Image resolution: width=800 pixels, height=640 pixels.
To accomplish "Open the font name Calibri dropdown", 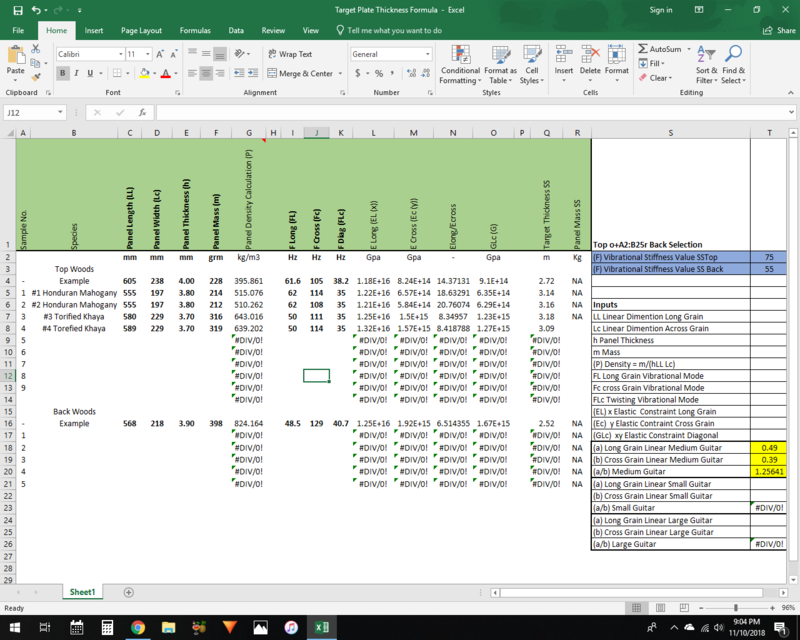I will pos(121,54).
